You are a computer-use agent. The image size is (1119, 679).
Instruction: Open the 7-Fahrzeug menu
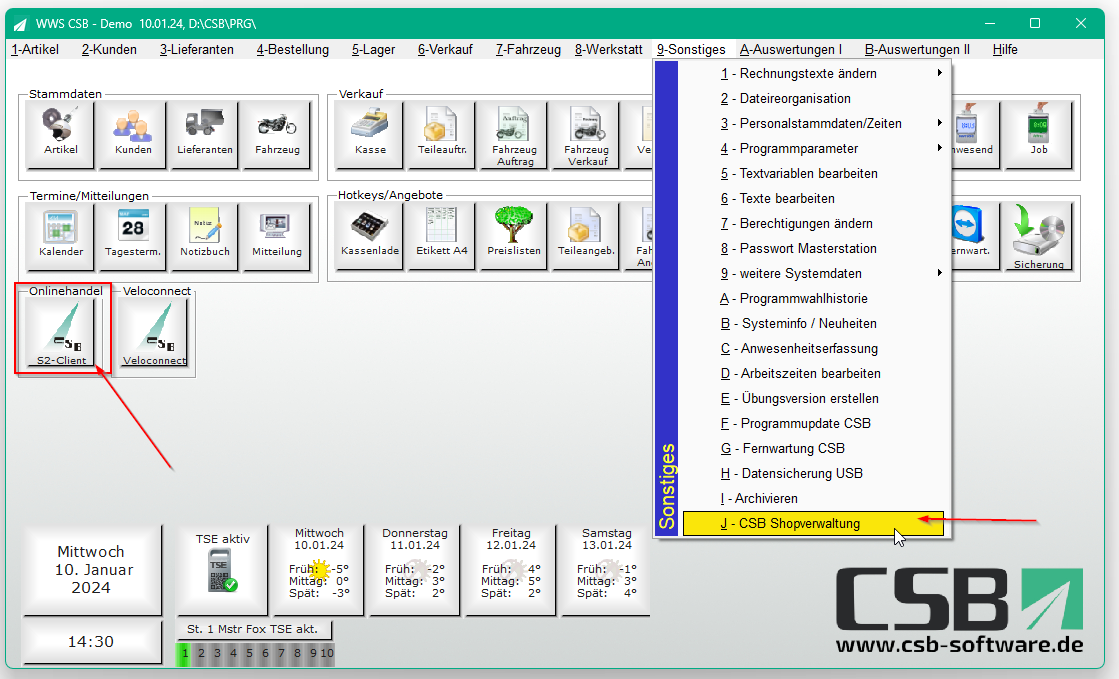click(528, 49)
